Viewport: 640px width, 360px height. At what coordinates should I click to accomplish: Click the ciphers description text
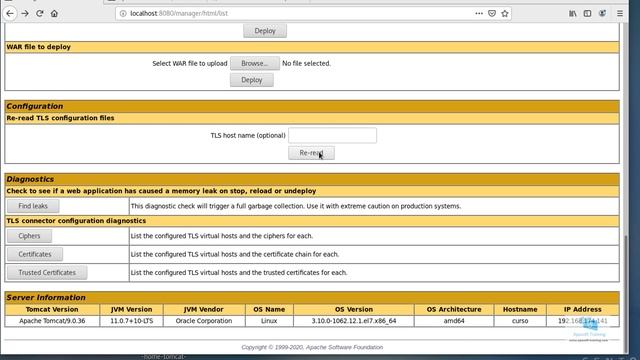click(222, 236)
